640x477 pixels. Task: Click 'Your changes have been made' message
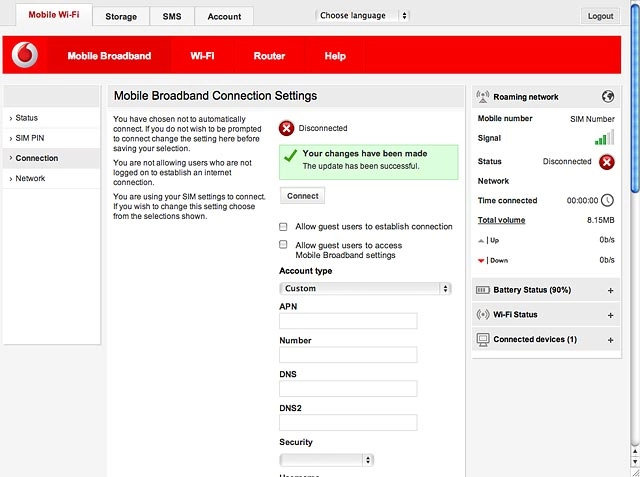click(365, 153)
